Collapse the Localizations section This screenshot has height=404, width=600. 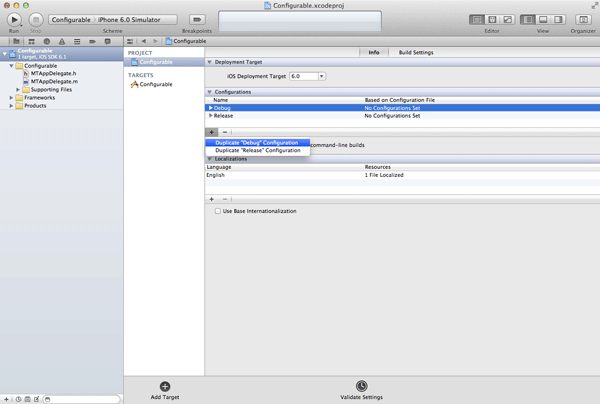click(x=209, y=159)
